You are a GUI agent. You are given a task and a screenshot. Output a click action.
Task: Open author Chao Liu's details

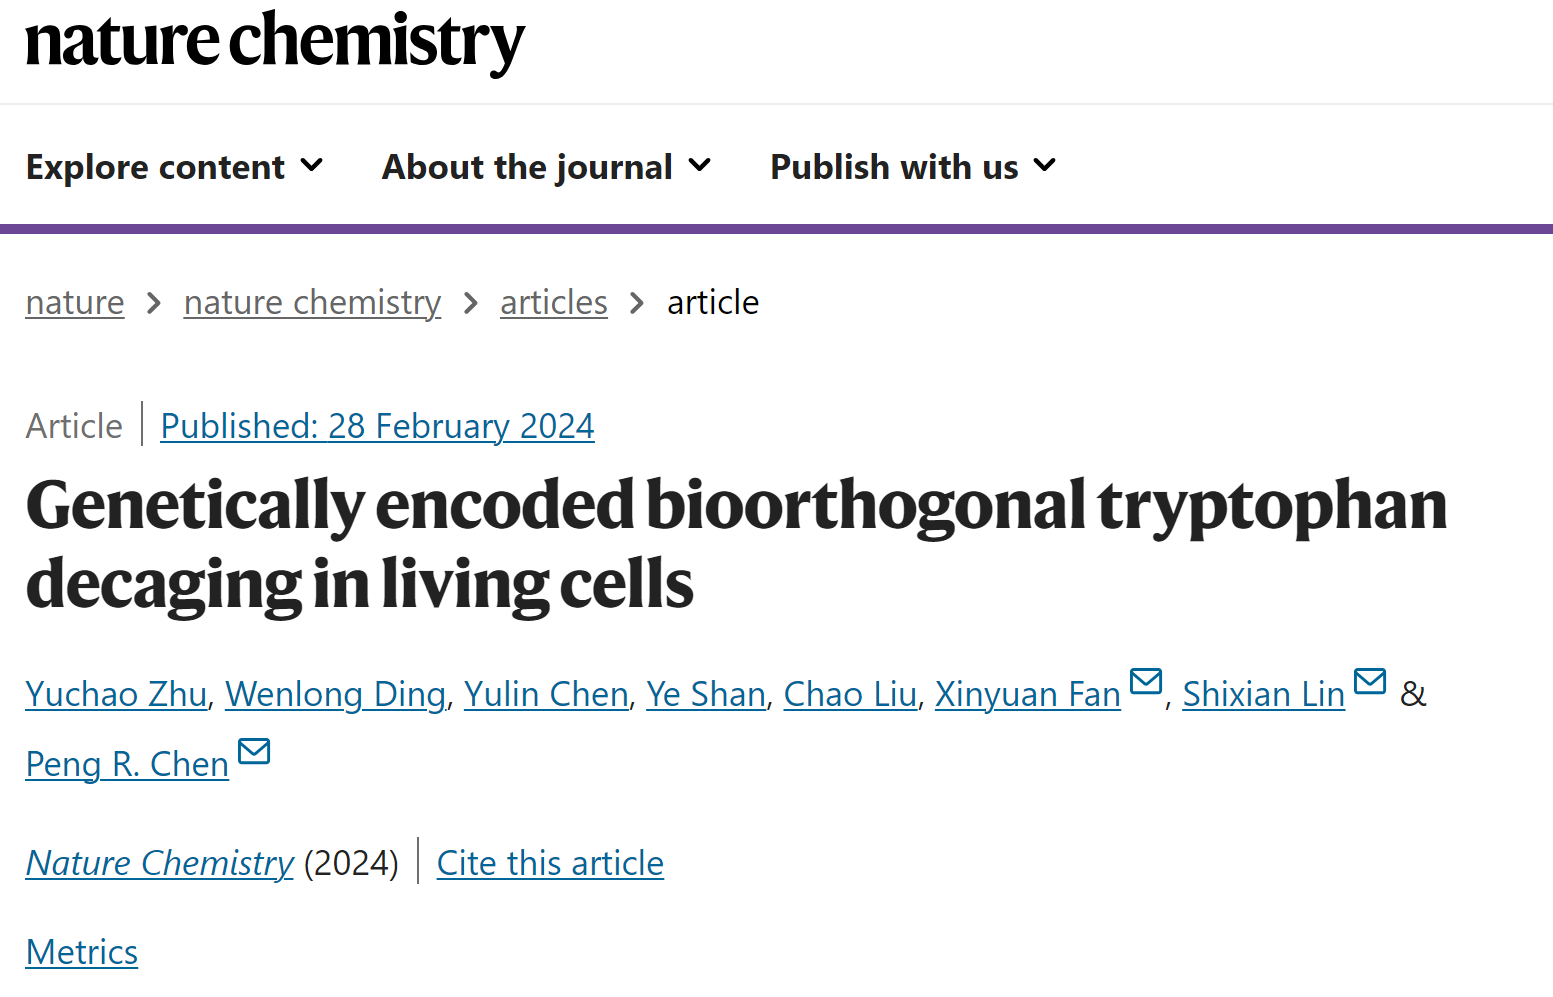click(x=850, y=694)
